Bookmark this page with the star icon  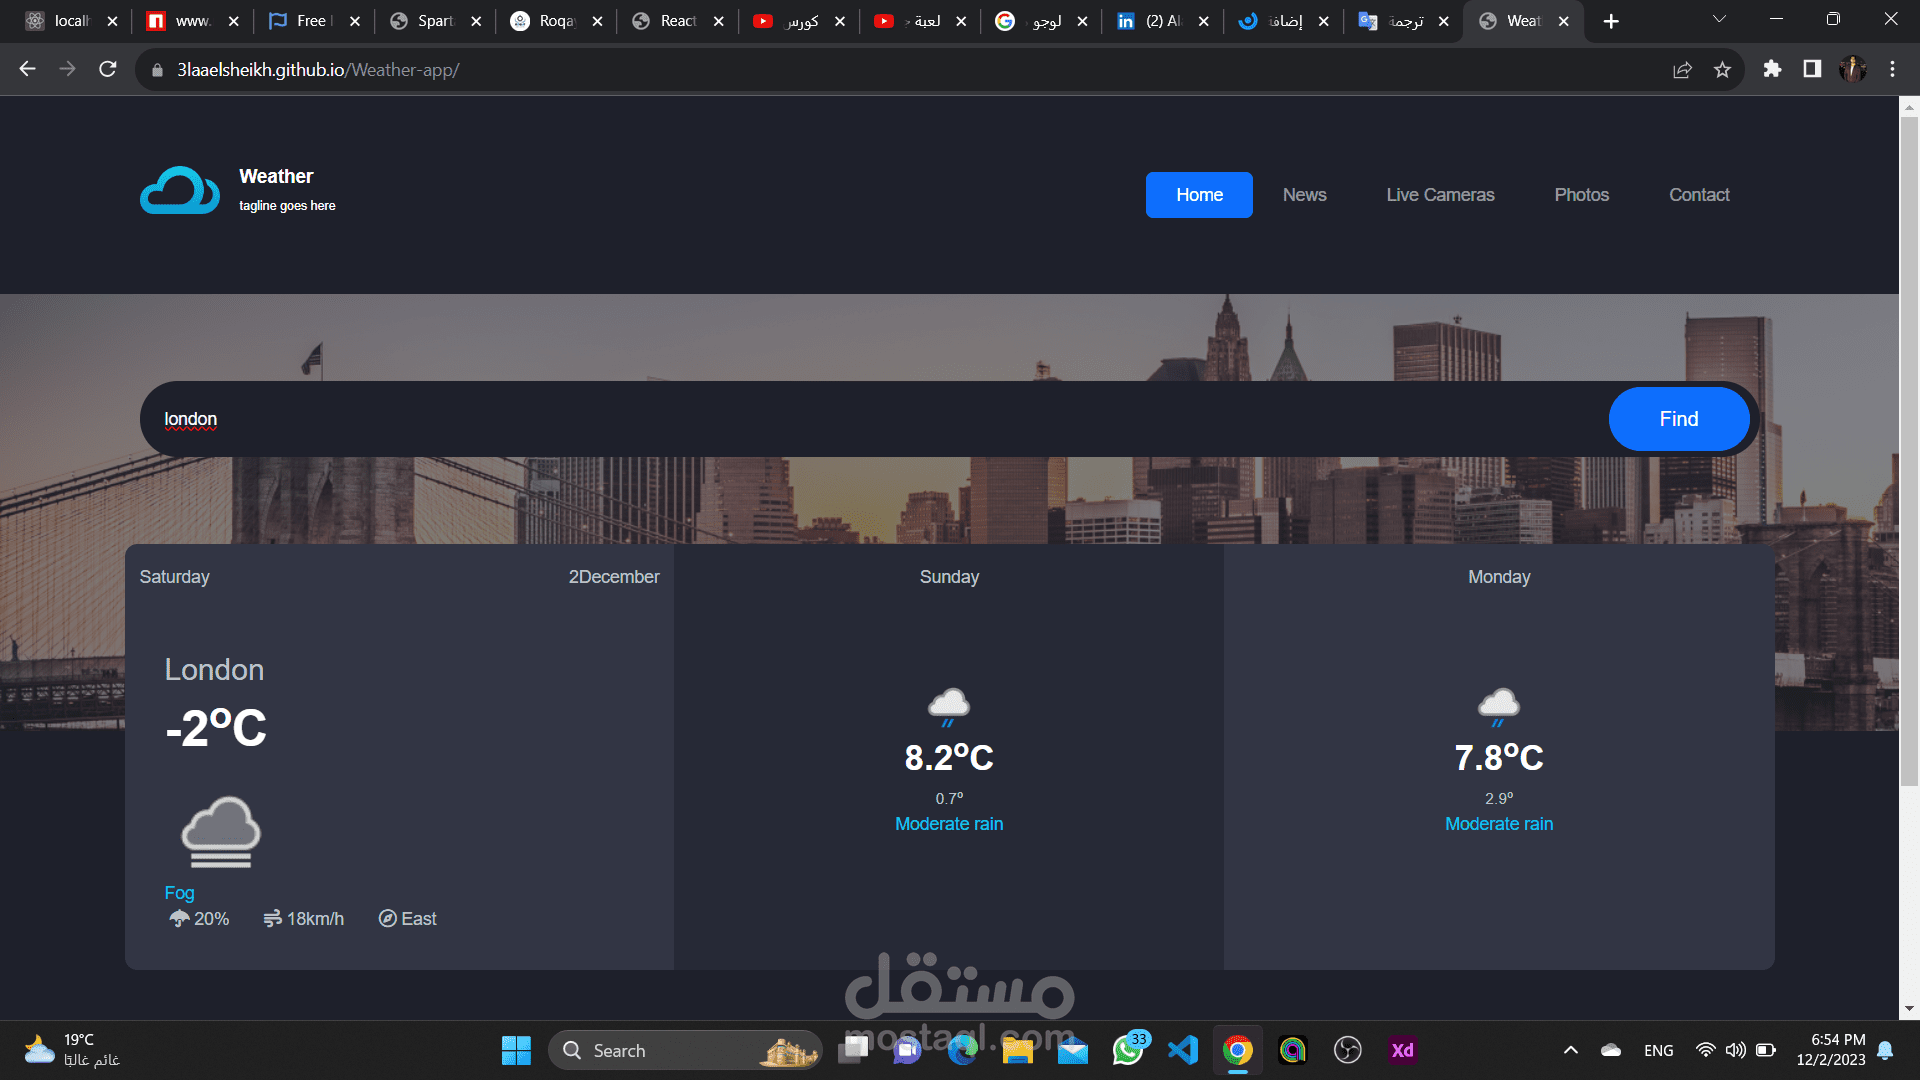coord(1722,69)
